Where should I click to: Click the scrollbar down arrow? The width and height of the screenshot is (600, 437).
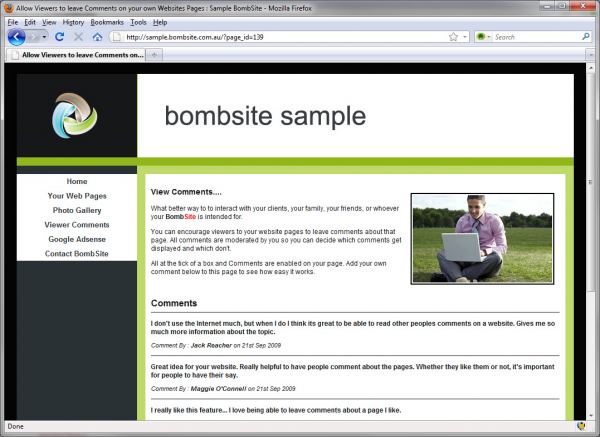(x=591, y=416)
